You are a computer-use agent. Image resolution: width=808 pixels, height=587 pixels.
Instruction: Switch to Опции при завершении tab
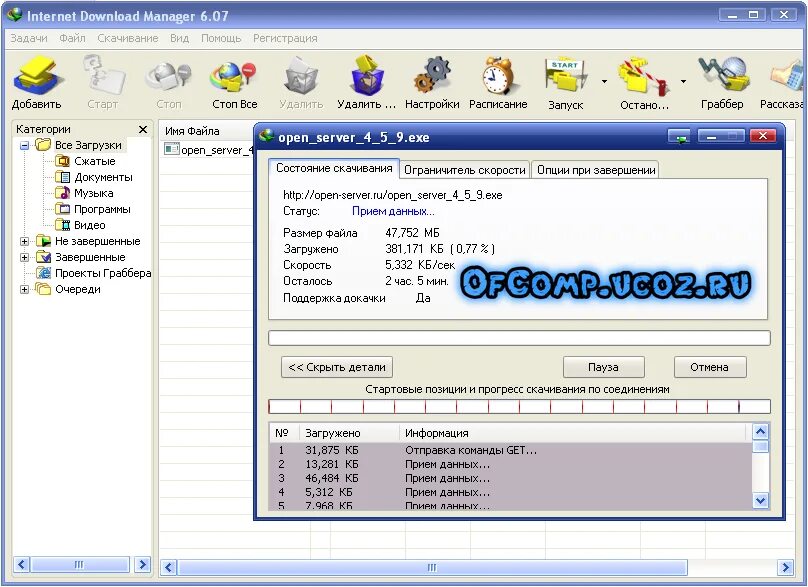click(596, 170)
